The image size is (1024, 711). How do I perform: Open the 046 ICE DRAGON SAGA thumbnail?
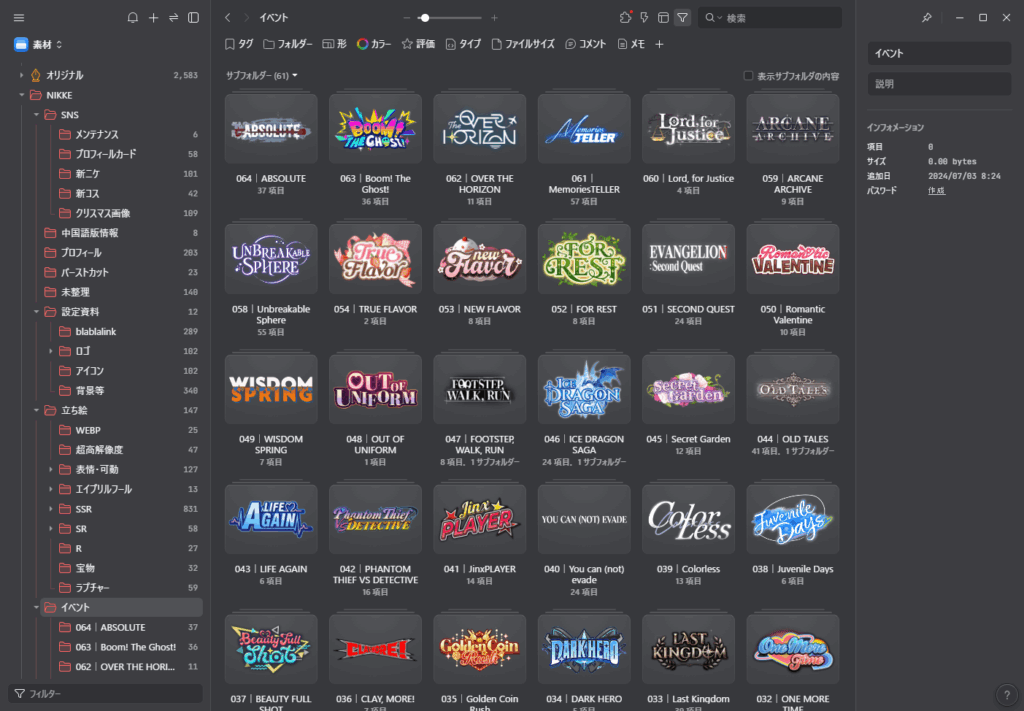click(584, 389)
